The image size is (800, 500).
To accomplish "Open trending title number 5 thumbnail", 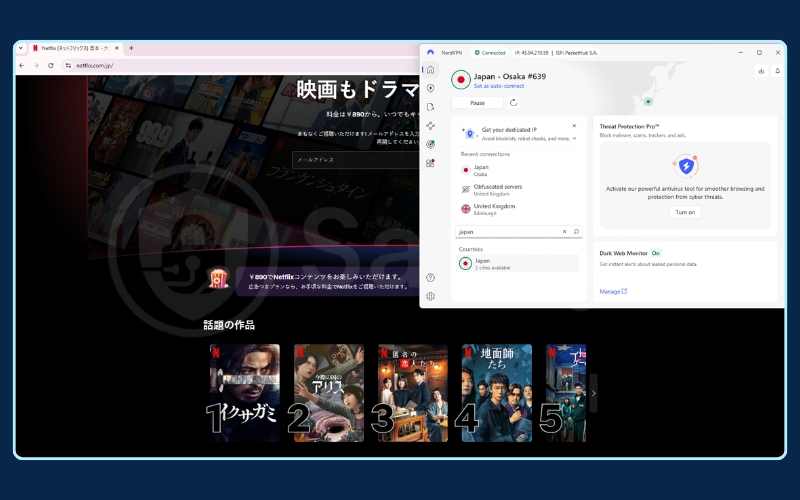I will pyautogui.click(x=566, y=393).
